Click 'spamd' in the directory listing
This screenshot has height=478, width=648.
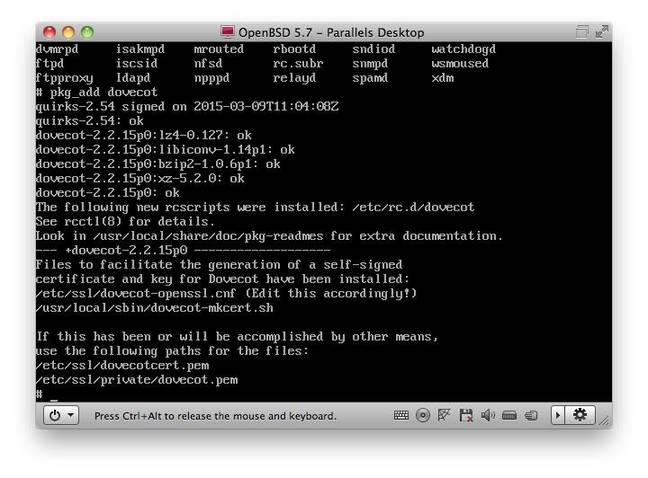[x=370, y=78]
